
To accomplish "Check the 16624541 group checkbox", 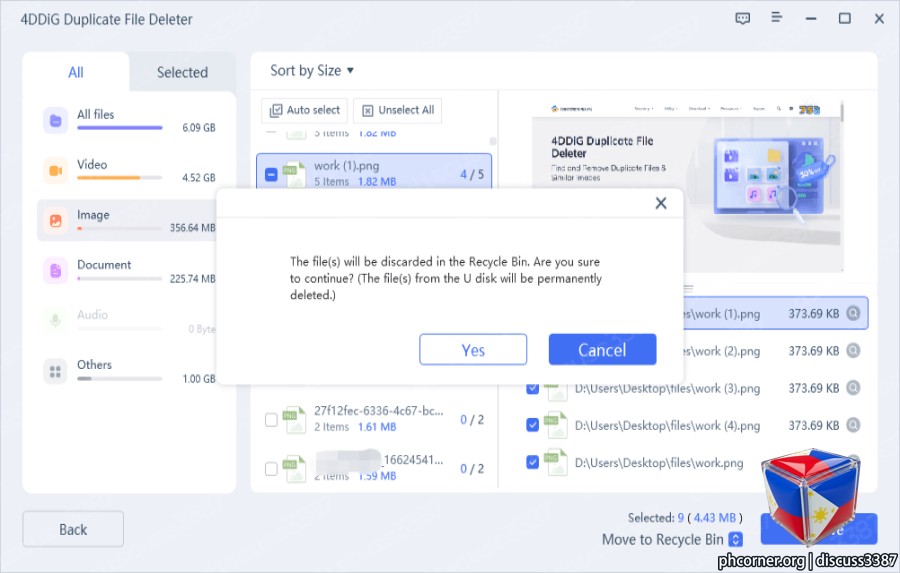I will click(x=271, y=469).
